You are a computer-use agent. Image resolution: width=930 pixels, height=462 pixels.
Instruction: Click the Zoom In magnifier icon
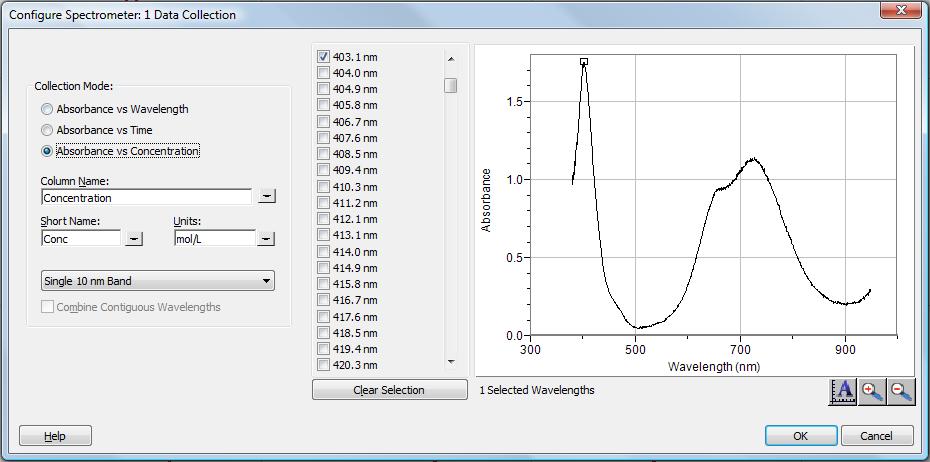[872, 391]
